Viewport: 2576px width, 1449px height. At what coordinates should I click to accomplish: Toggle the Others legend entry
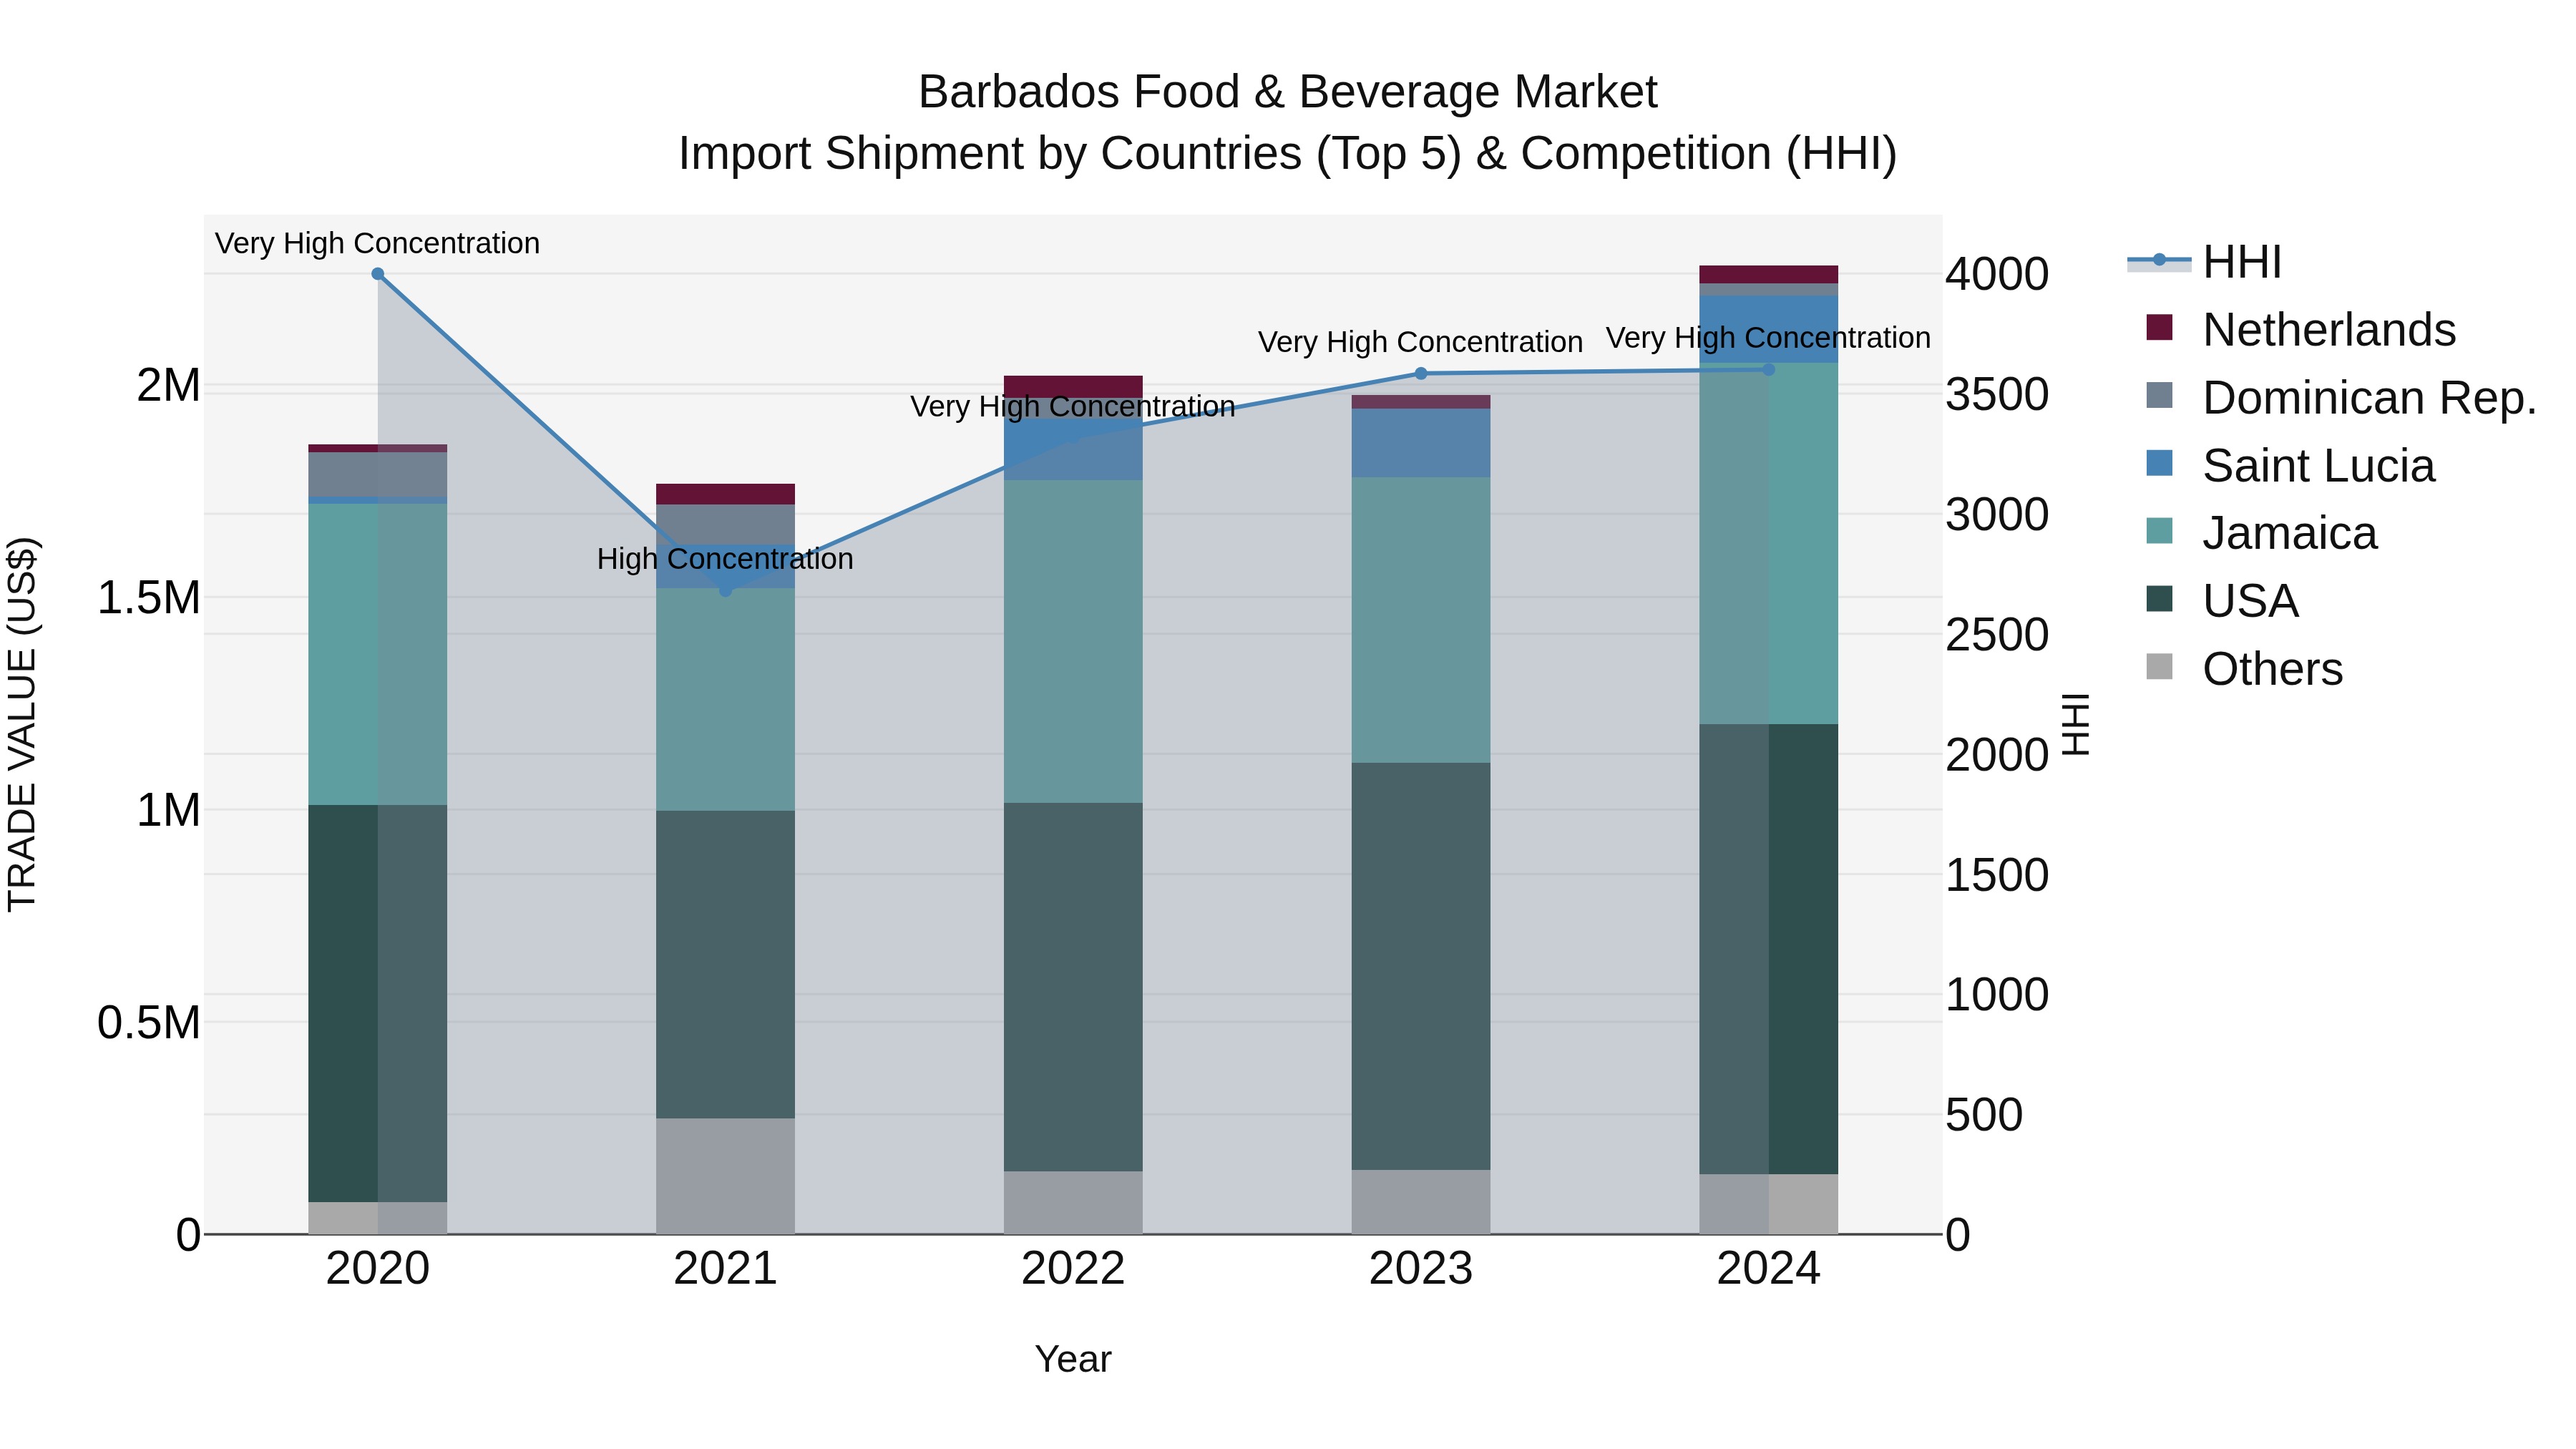click(2244, 669)
